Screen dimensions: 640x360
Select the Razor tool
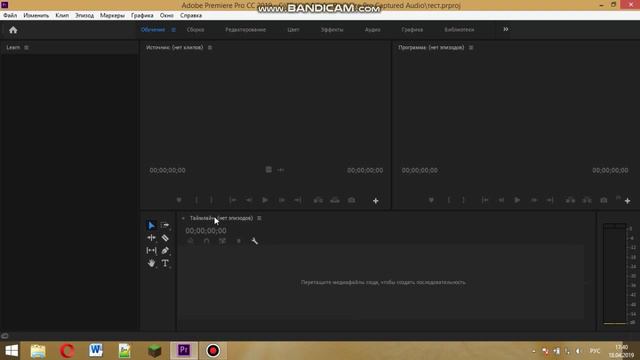coord(165,238)
